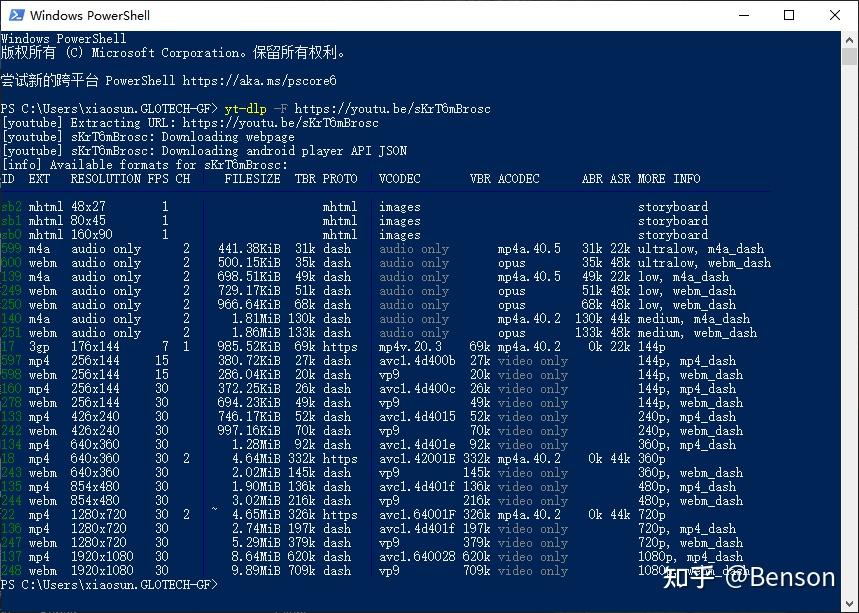Click filesize 997.16KiB in row 242
This screenshot has height=613, width=859.
coord(249,431)
